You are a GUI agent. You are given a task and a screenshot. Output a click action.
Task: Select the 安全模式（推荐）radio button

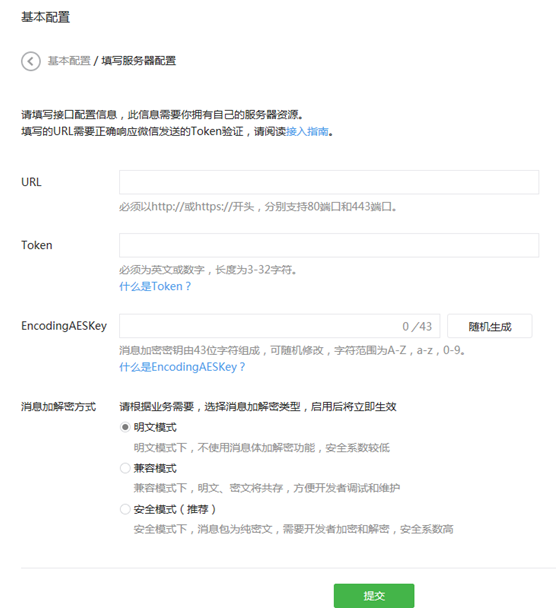[125, 509]
